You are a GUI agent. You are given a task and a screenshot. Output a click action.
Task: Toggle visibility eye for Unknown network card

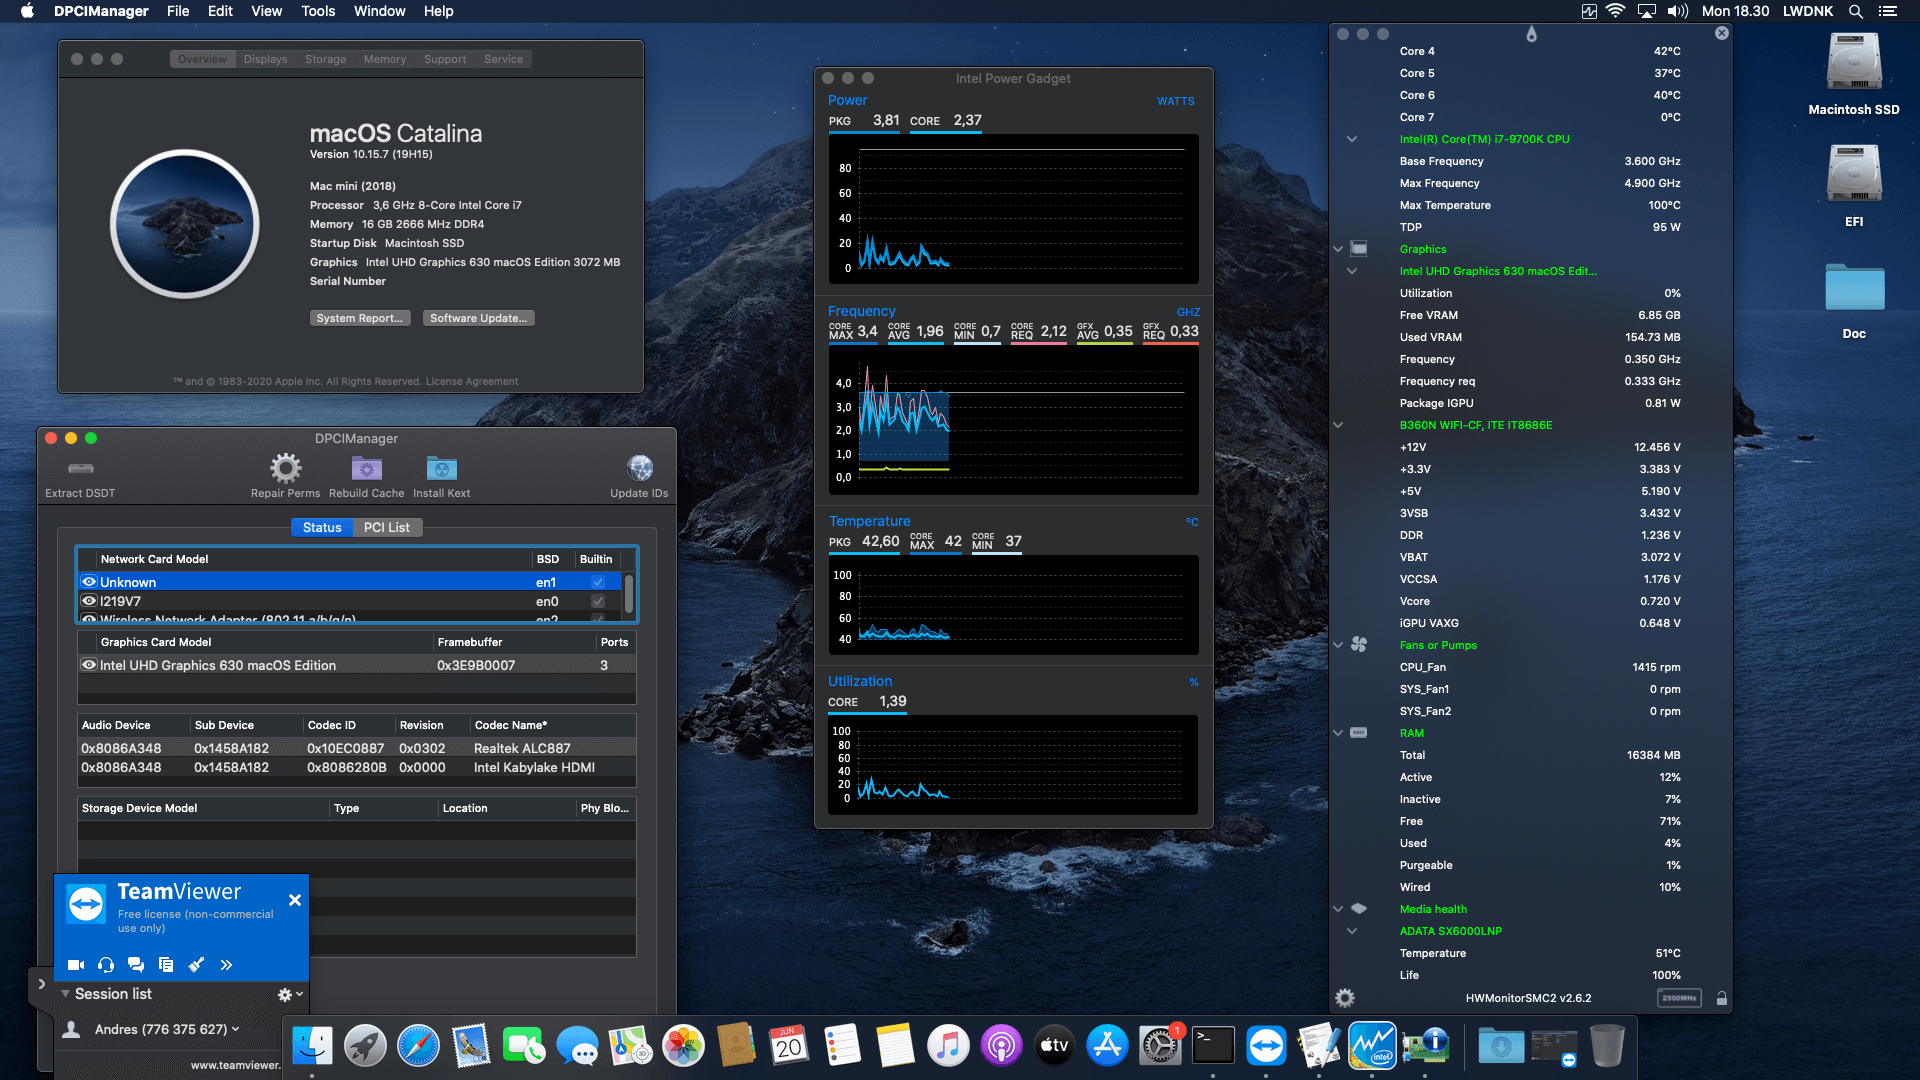point(89,582)
